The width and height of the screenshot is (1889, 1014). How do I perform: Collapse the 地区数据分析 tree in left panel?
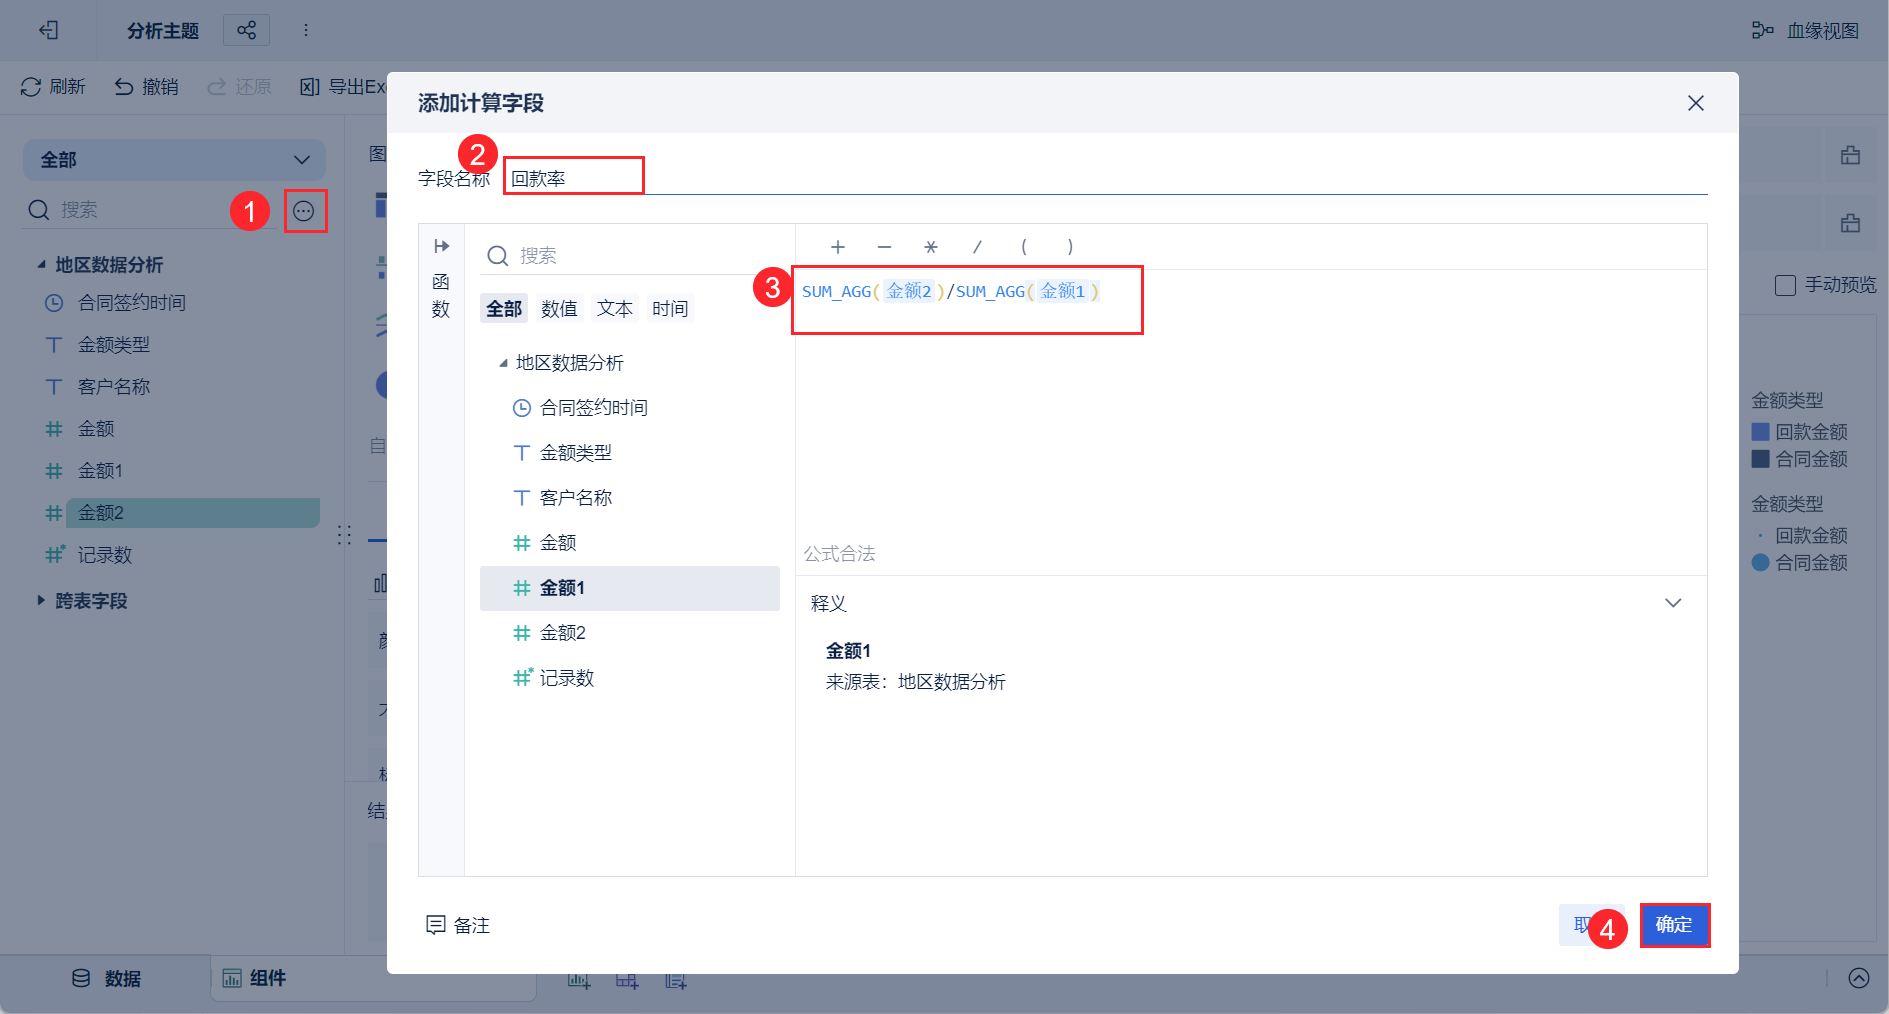tap(41, 265)
